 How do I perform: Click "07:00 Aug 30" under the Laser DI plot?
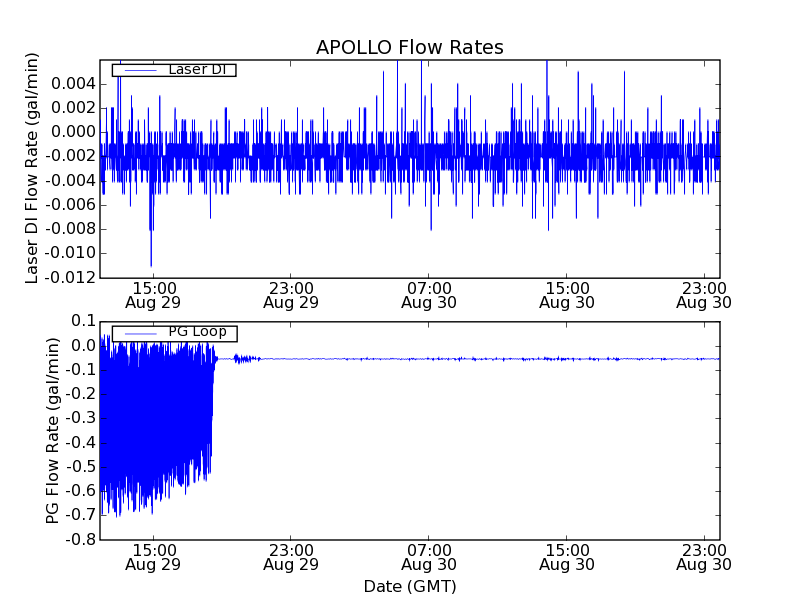pyautogui.click(x=429, y=295)
